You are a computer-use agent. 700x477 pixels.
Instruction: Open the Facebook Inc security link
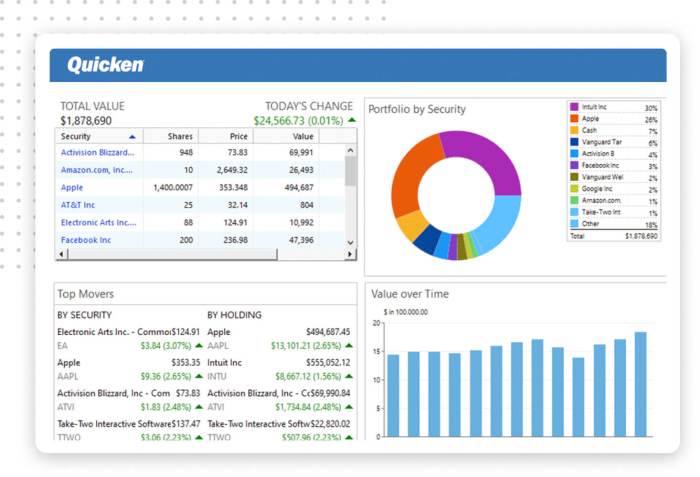86,240
